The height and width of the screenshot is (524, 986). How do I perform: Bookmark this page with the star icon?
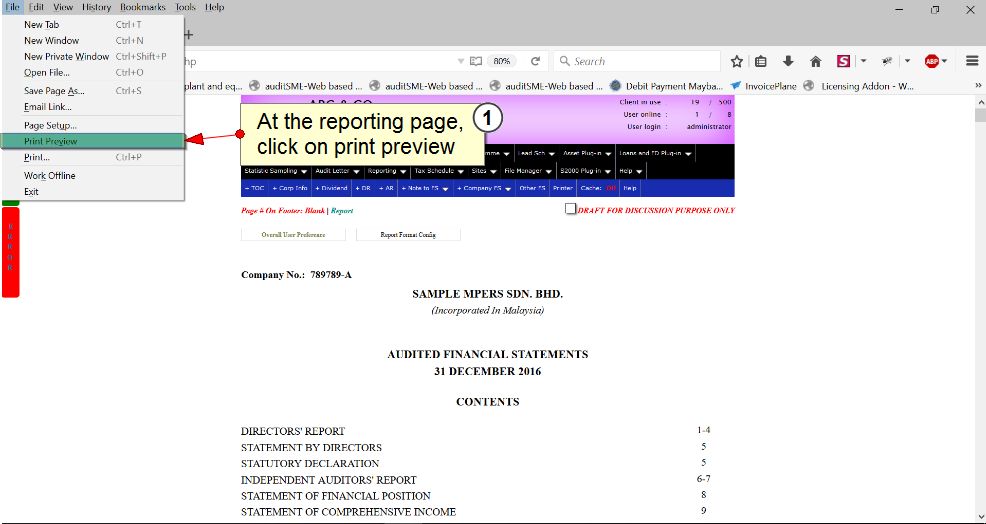737,61
